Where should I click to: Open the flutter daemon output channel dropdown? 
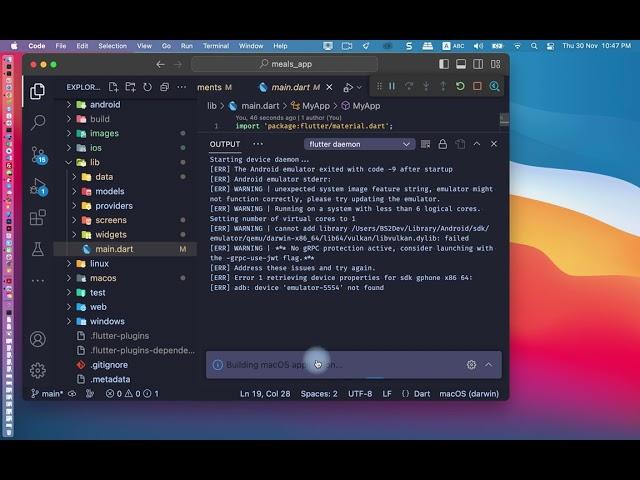[x=360, y=144]
